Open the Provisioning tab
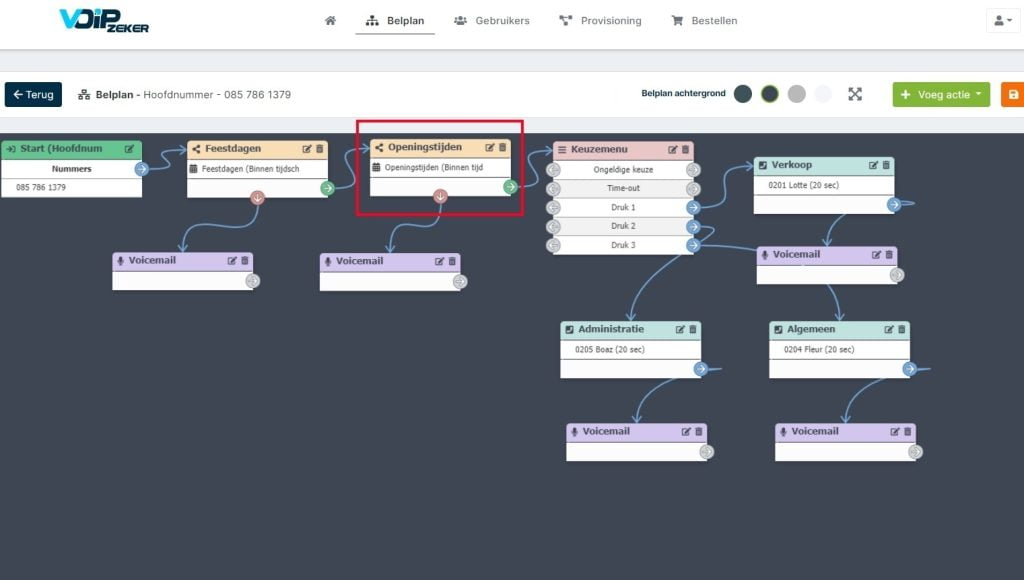 coord(600,20)
